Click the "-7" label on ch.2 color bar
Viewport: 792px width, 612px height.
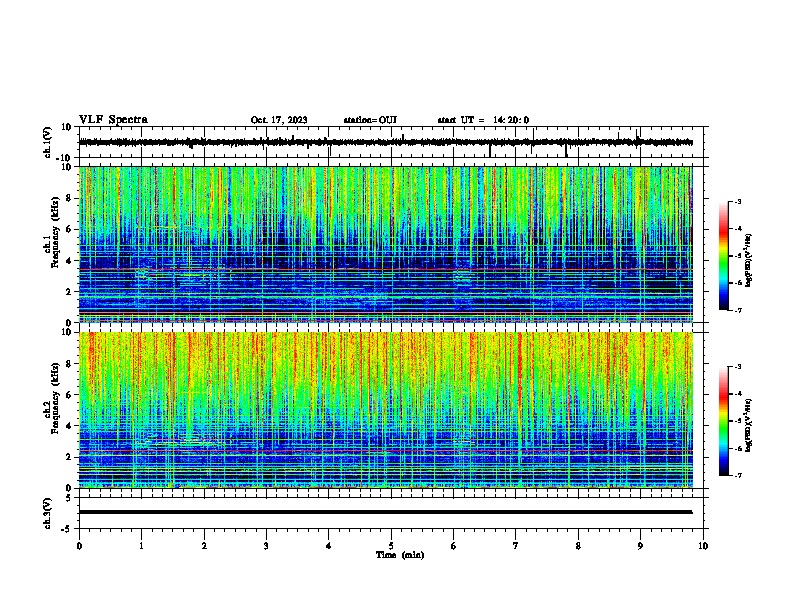(x=737, y=475)
